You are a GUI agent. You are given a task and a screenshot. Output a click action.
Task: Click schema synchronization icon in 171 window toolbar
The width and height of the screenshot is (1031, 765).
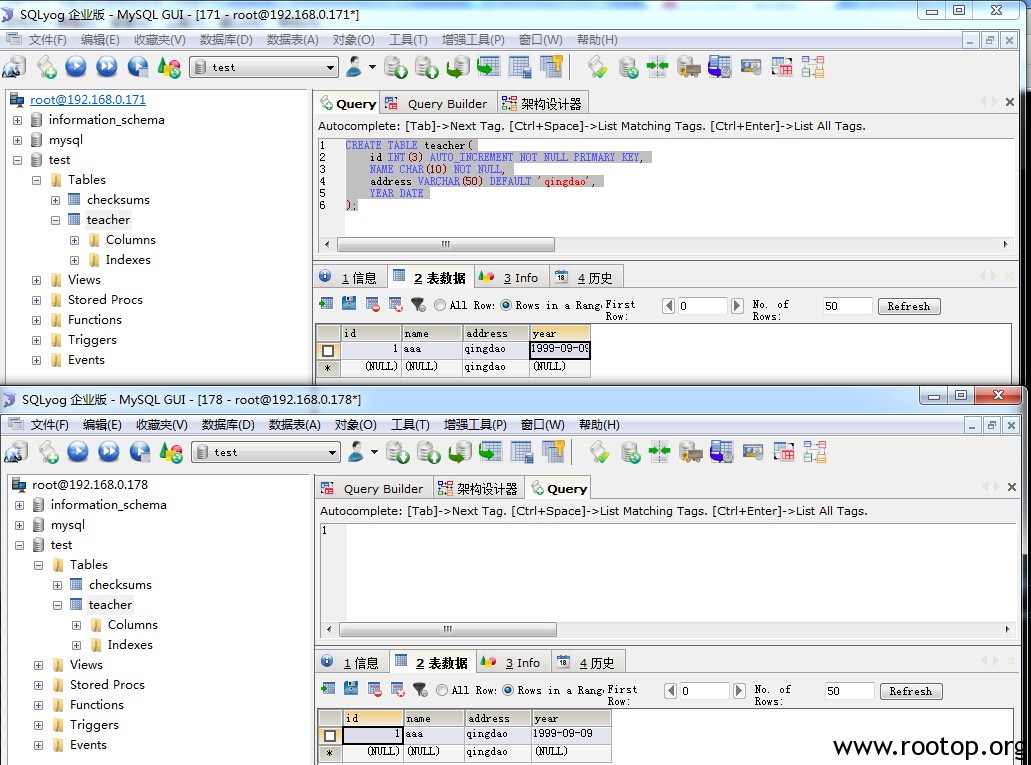pyautogui.click(x=657, y=67)
